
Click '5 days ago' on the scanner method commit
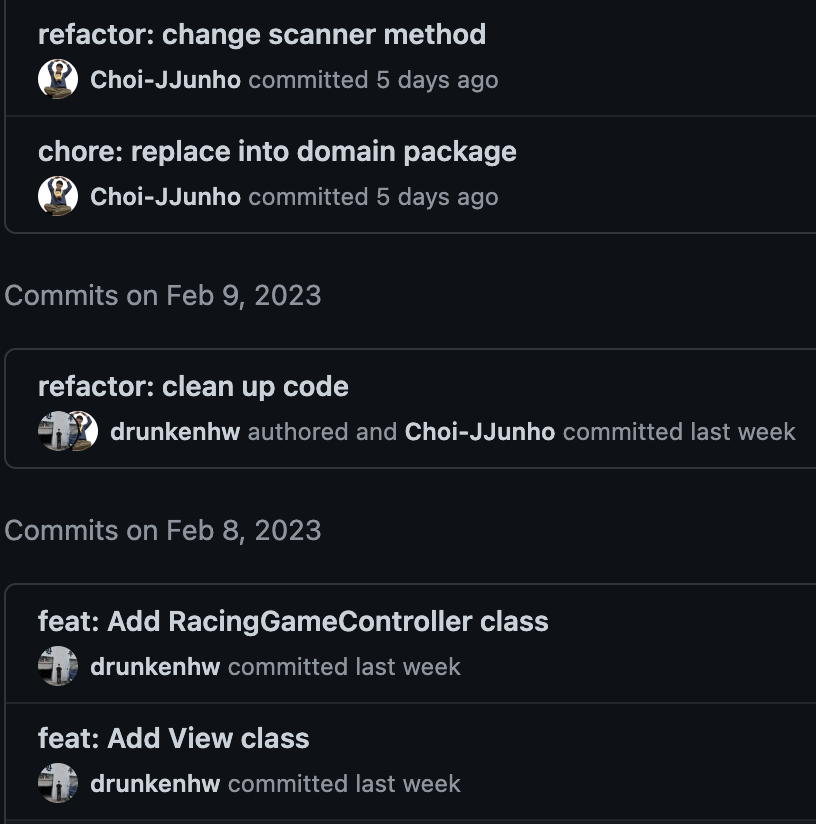click(x=437, y=80)
